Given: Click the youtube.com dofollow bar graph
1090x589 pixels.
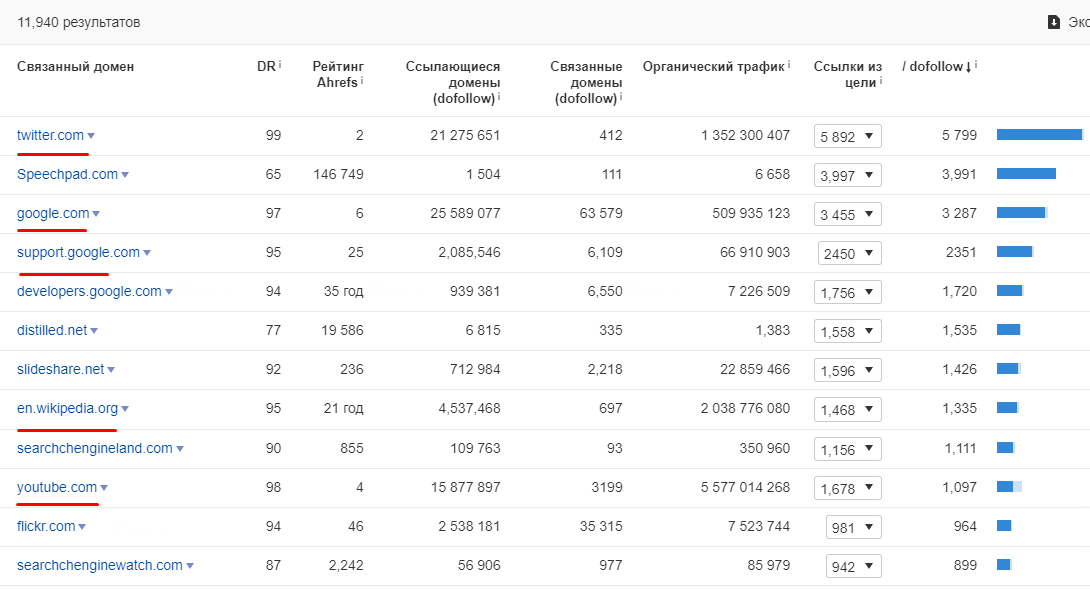Looking at the screenshot, I should [1009, 487].
